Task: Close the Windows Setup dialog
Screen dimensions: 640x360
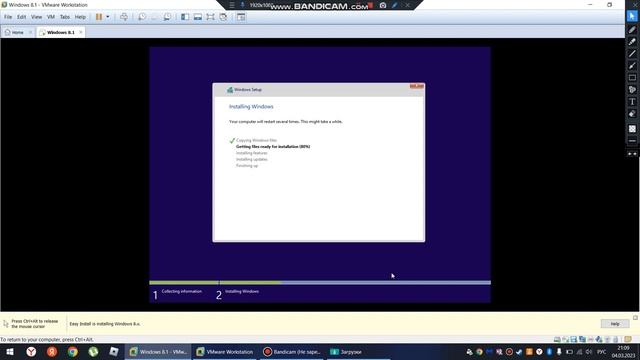Action: (417, 86)
